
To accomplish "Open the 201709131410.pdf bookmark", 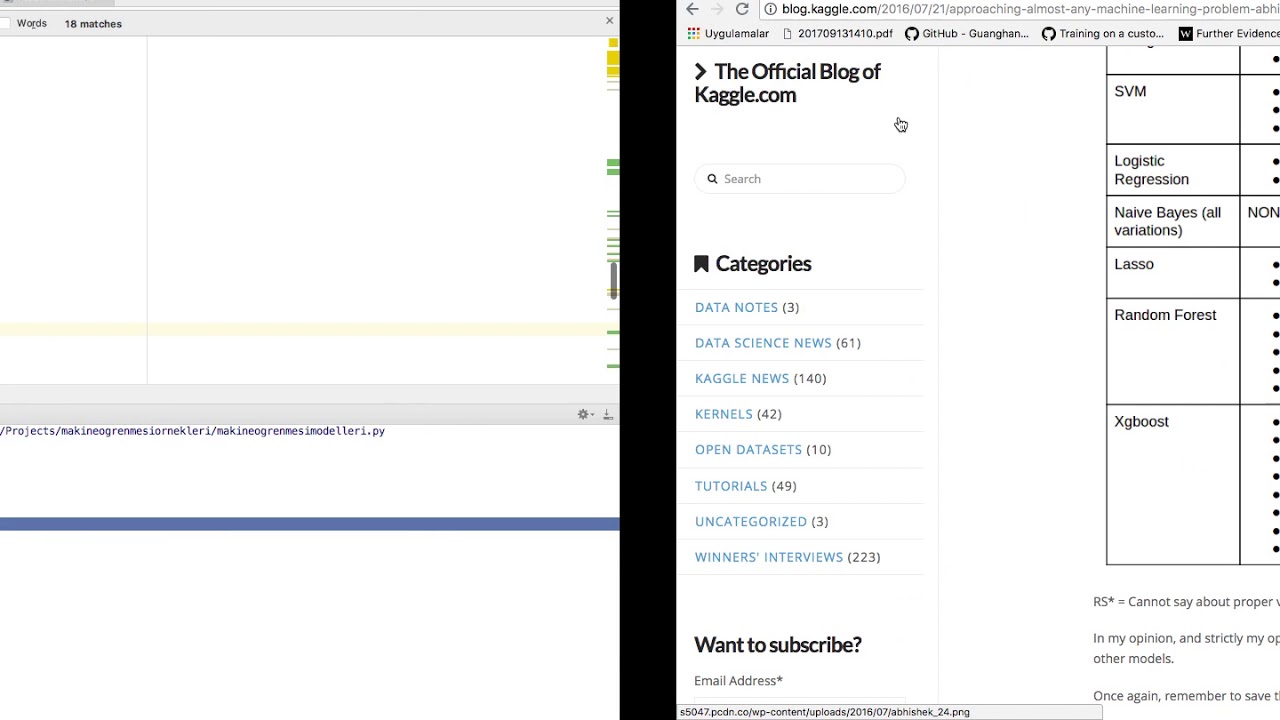I will point(837,33).
